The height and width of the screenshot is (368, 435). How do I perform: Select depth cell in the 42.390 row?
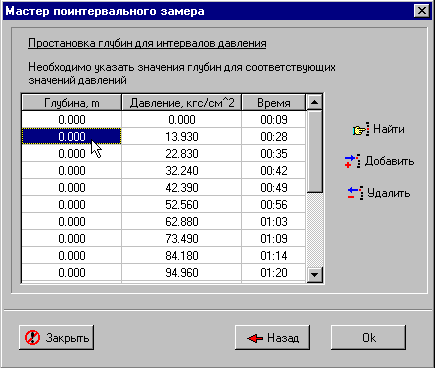pyautogui.click(x=72, y=188)
